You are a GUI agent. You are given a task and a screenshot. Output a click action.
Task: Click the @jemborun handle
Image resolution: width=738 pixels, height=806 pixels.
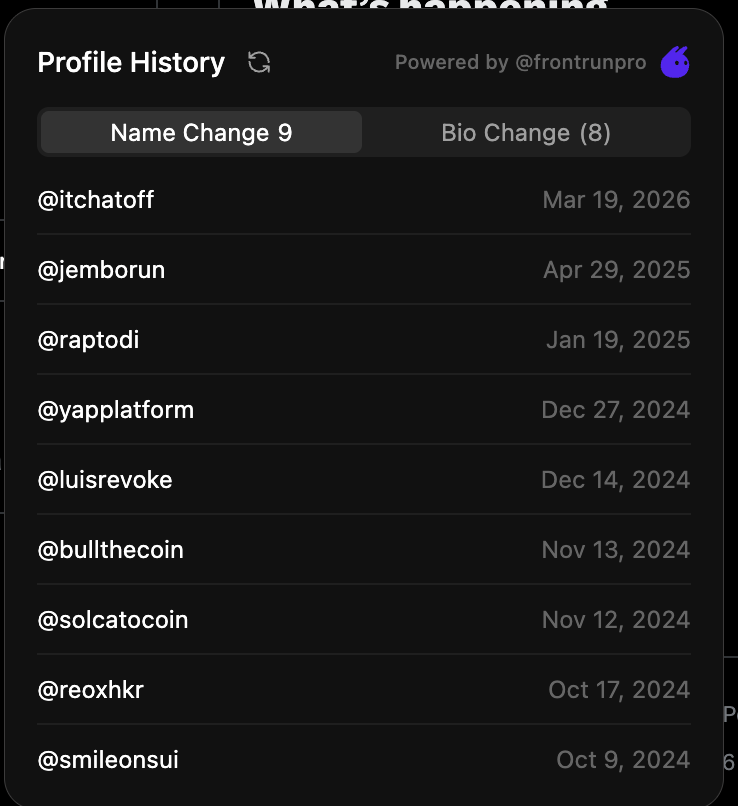tap(101, 270)
